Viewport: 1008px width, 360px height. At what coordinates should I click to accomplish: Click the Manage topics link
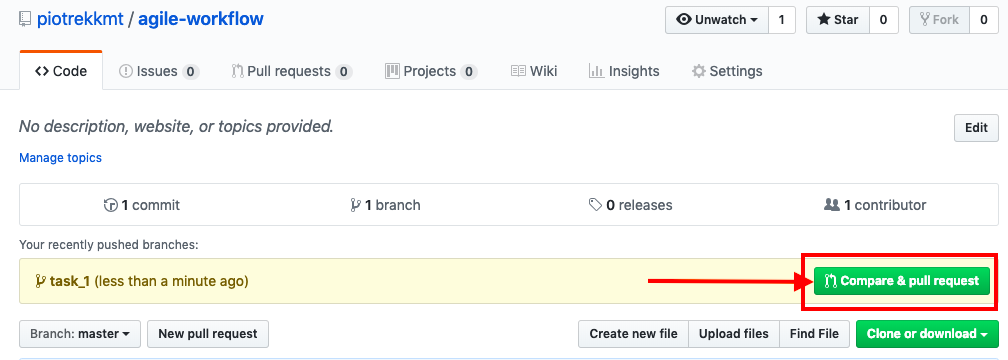pyautogui.click(x=60, y=158)
